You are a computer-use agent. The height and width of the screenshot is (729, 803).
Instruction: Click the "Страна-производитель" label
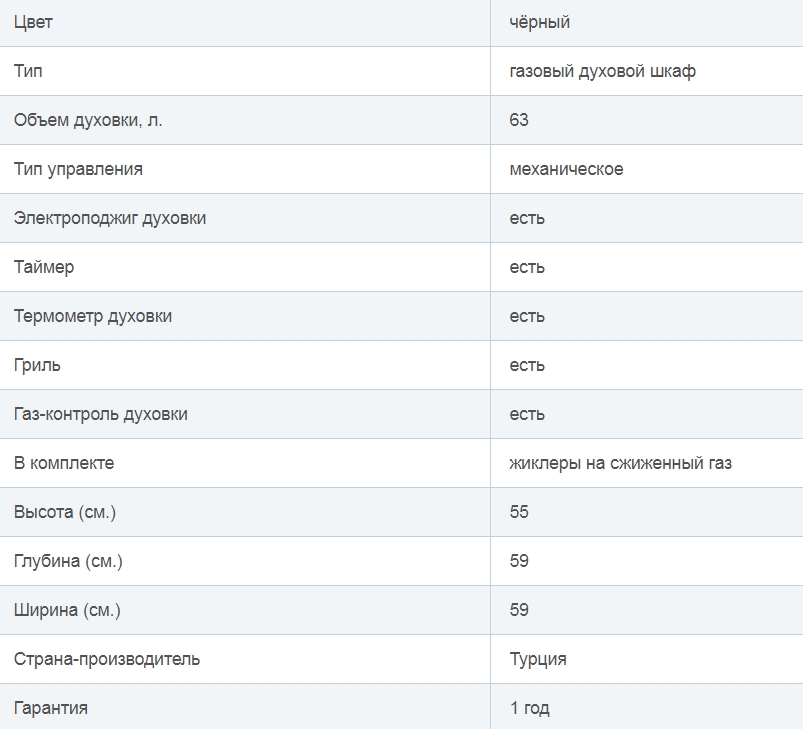pyautogui.click(x=107, y=659)
